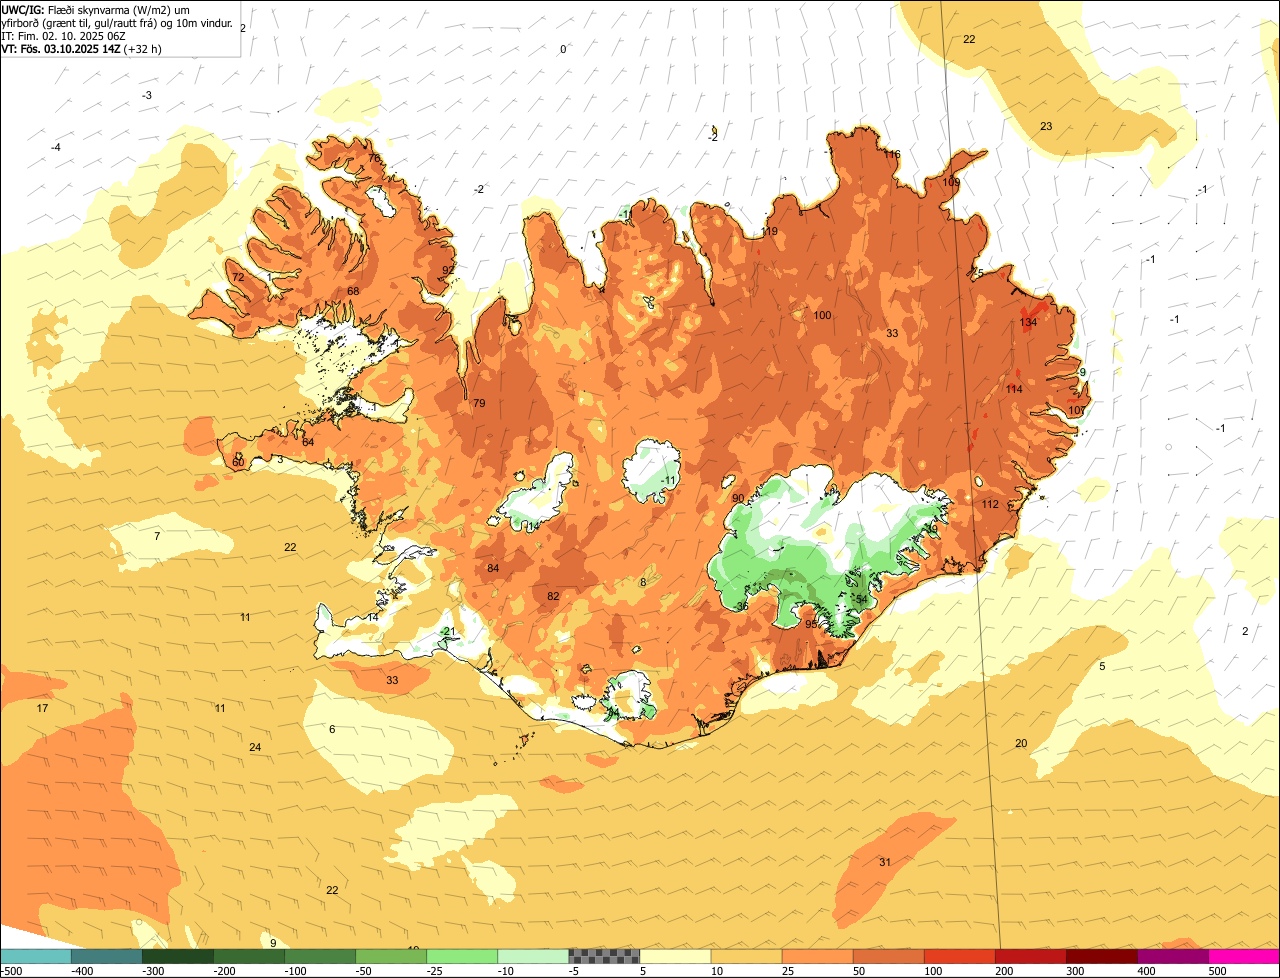Click the map value 119

tap(769, 231)
